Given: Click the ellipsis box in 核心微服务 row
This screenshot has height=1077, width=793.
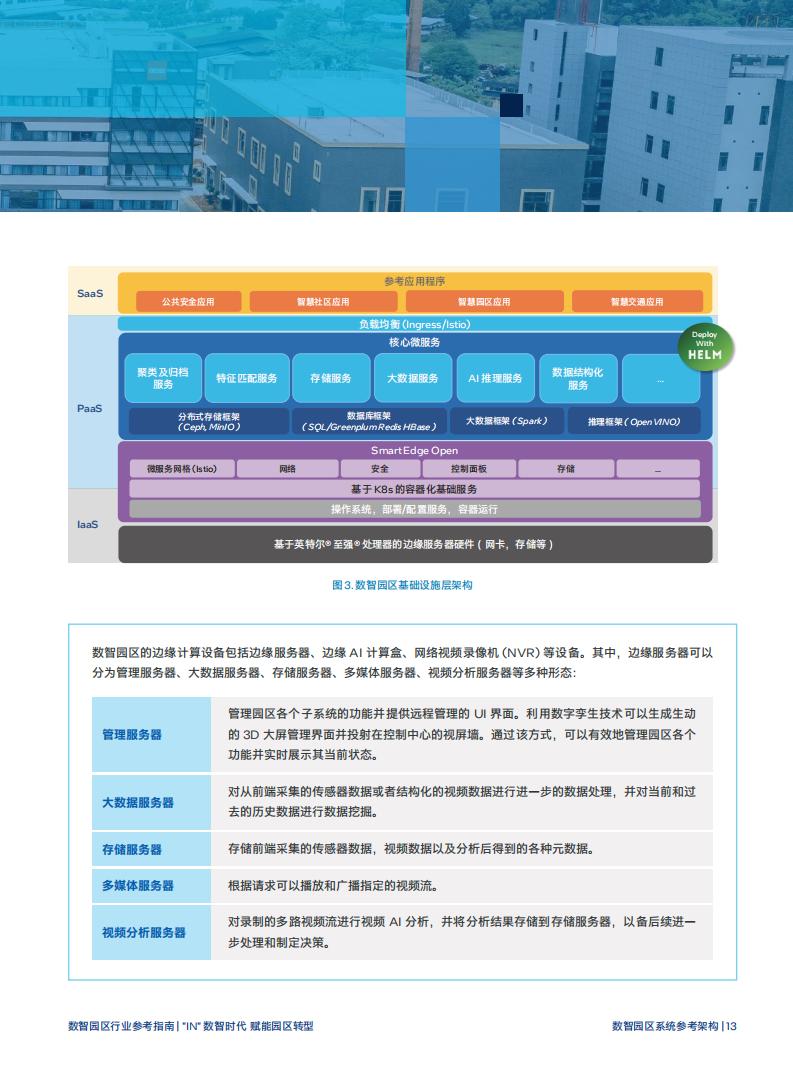Looking at the screenshot, I should click(660, 378).
